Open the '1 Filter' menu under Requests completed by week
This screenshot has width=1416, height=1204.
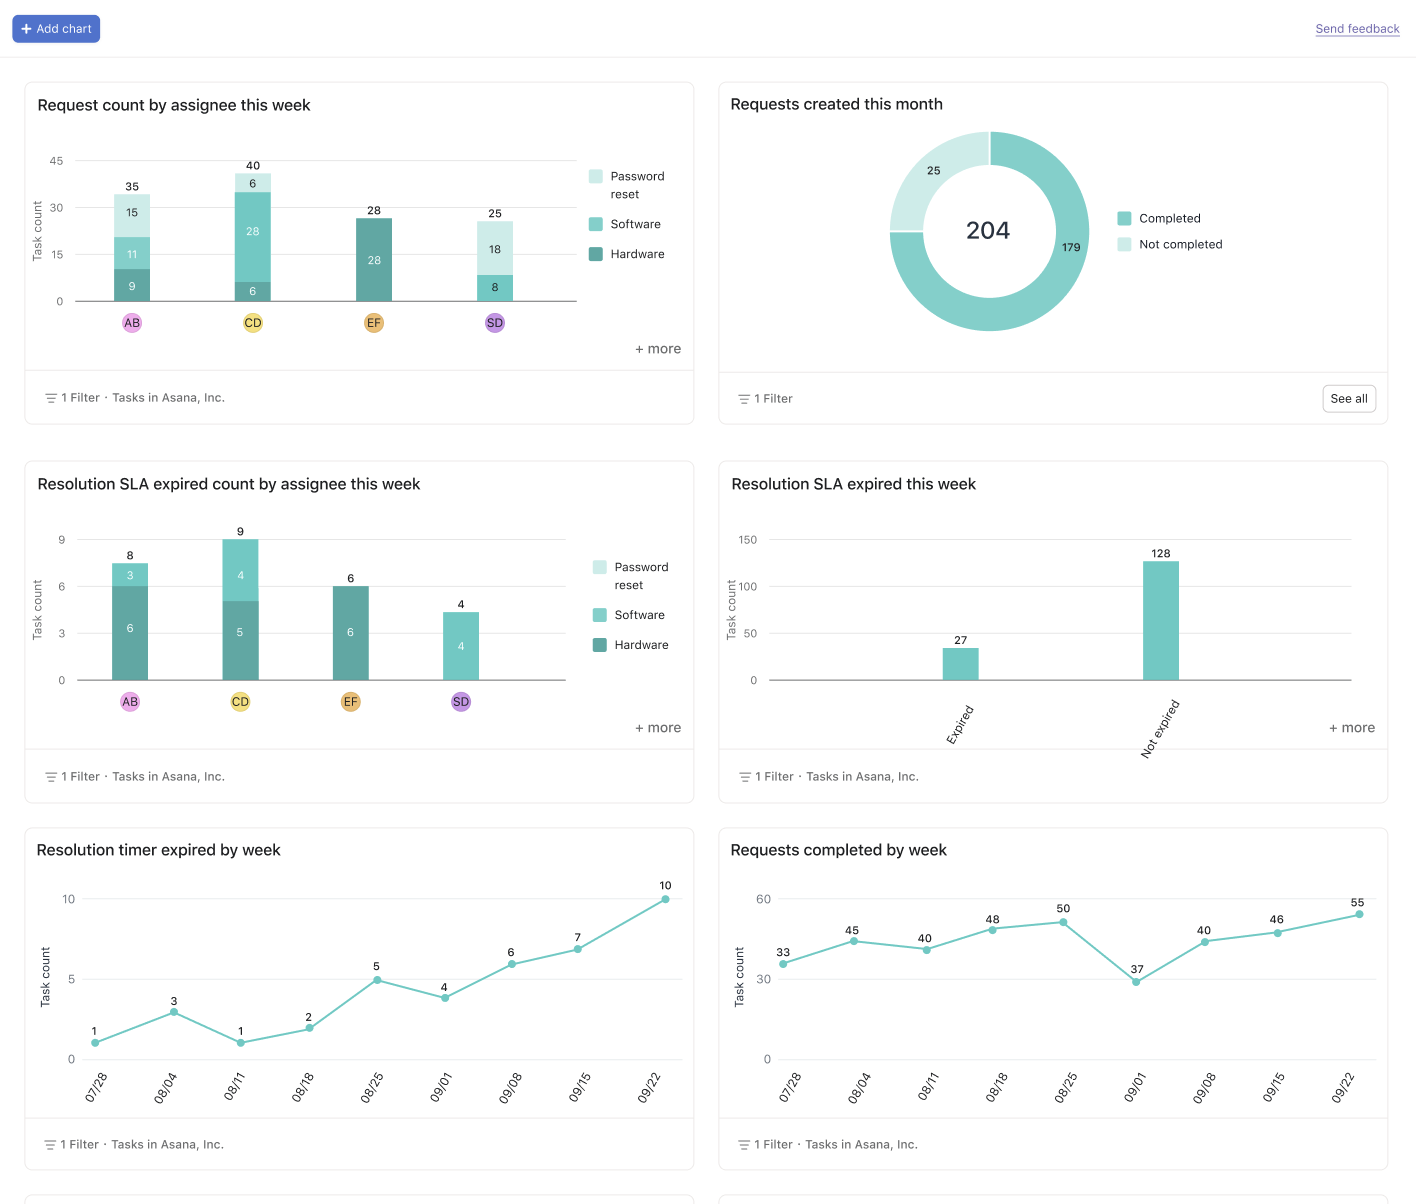pos(775,1144)
